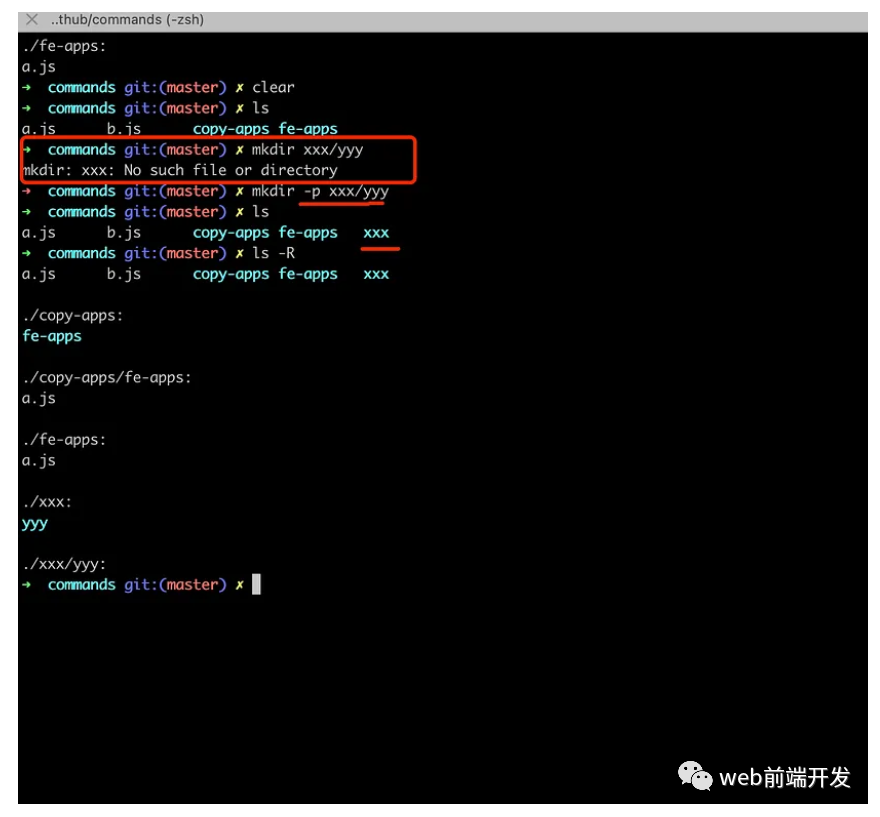
Task: Close the ..thub/commands terminal tab
Action: [32, 20]
